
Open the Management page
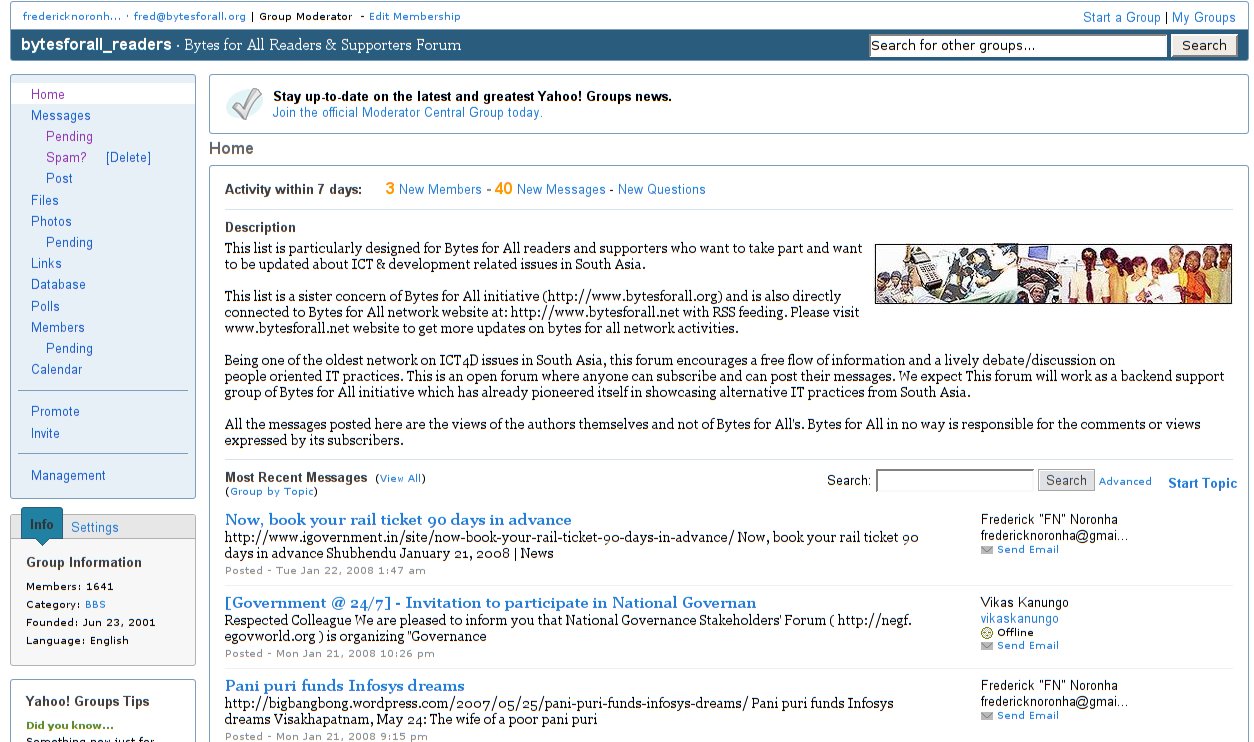[68, 475]
